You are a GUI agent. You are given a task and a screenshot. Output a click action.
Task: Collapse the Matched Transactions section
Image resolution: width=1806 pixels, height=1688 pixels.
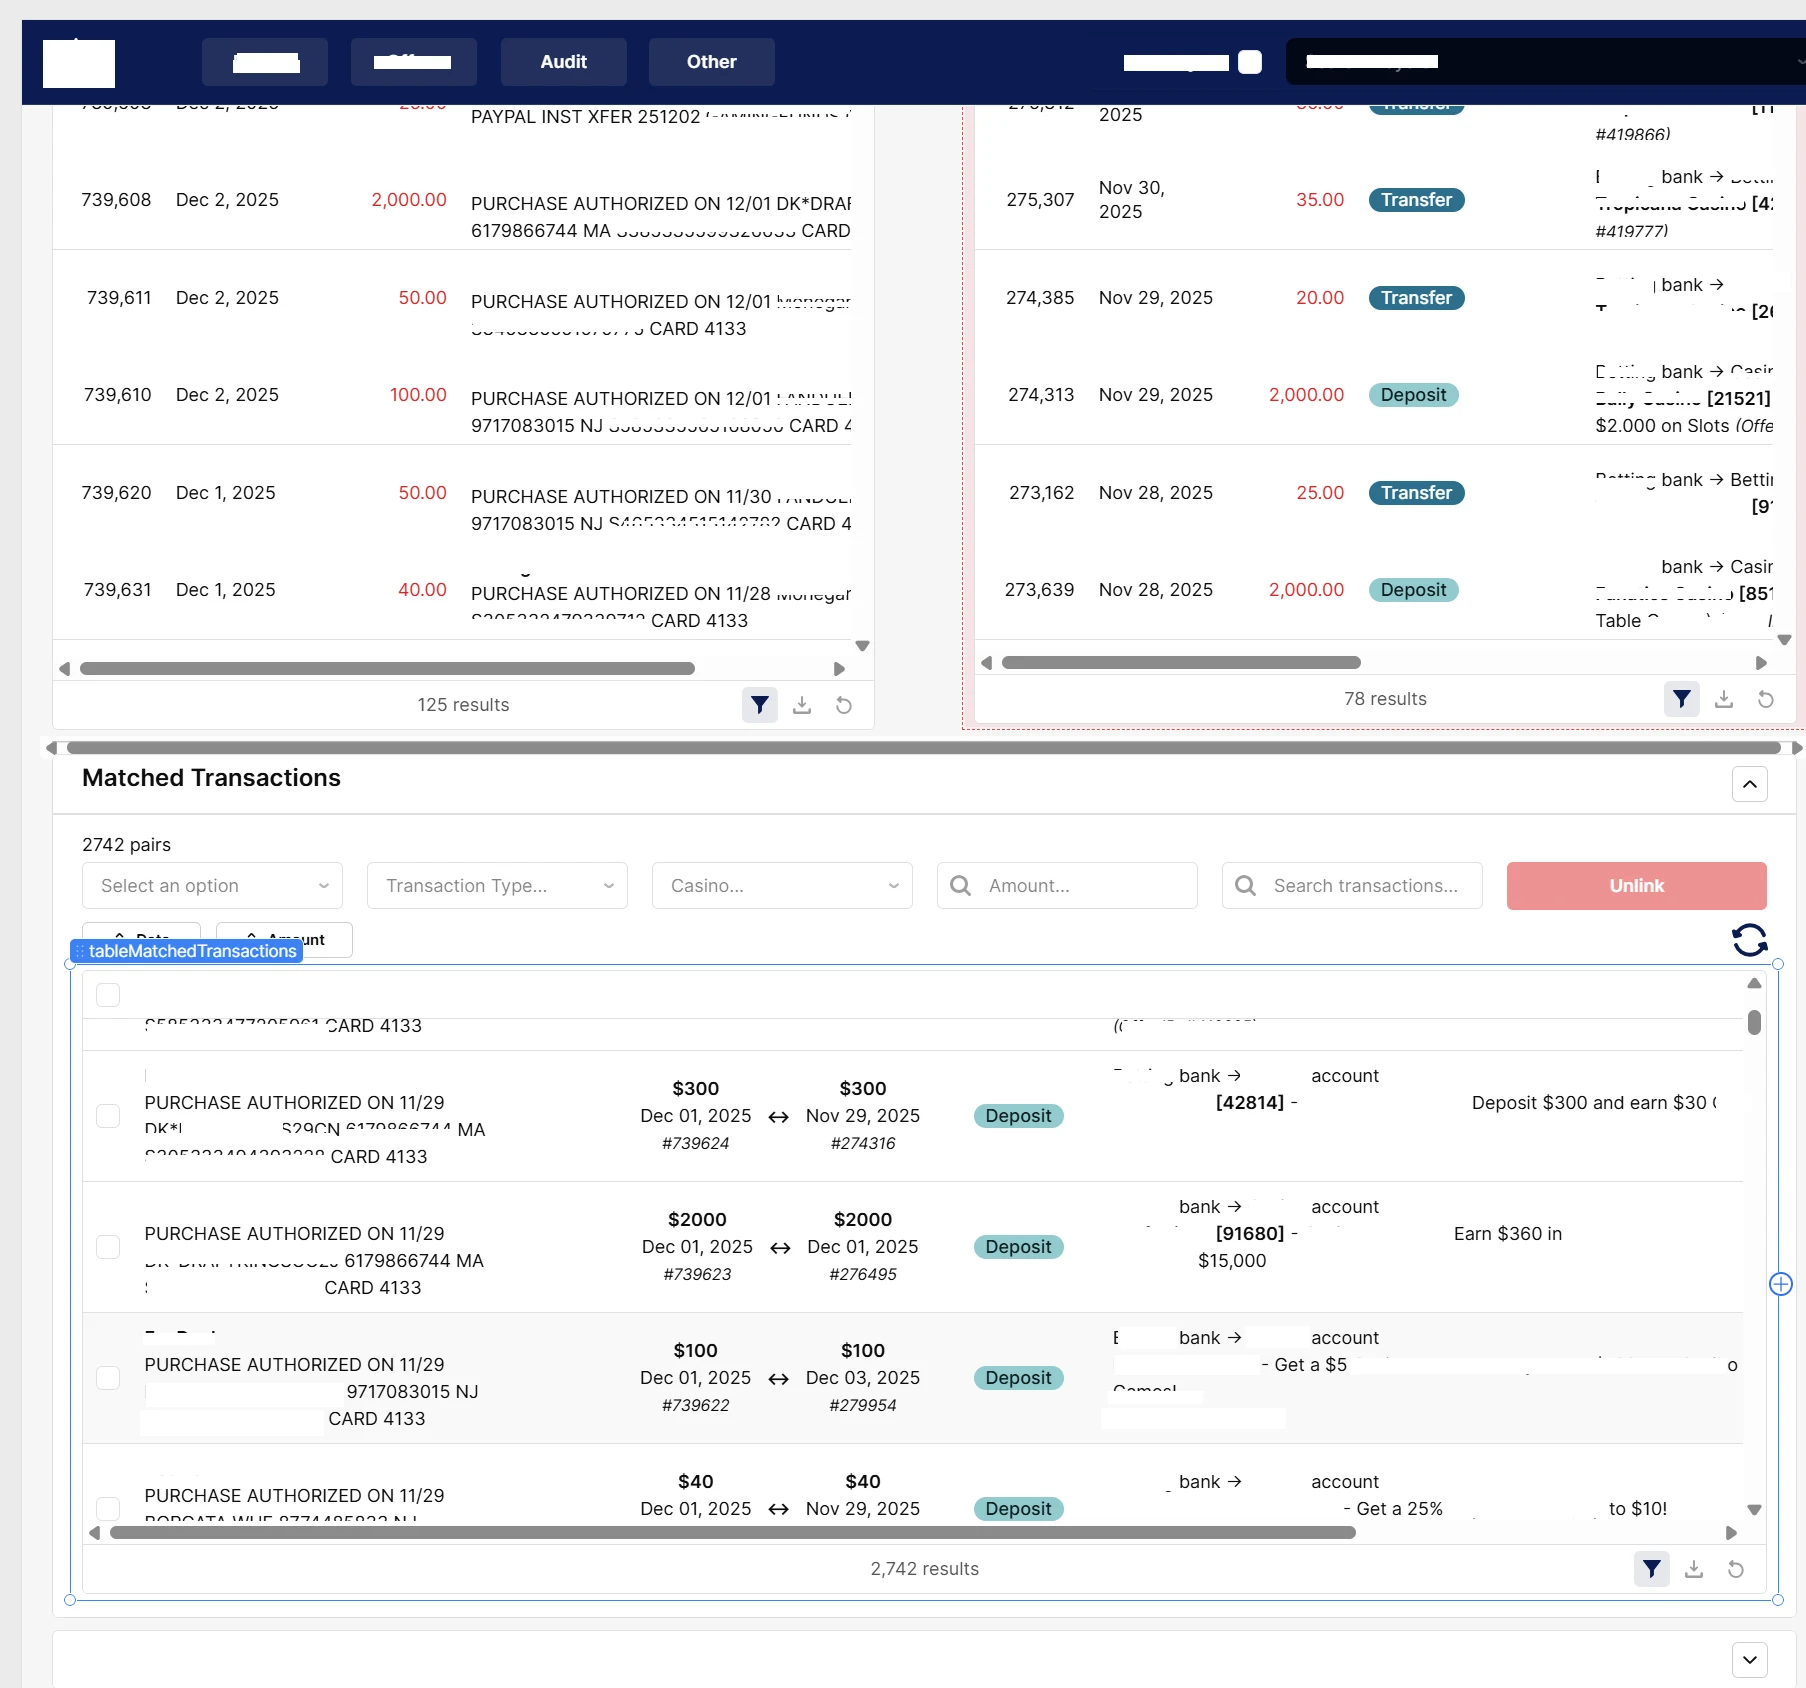tap(1750, 784)
